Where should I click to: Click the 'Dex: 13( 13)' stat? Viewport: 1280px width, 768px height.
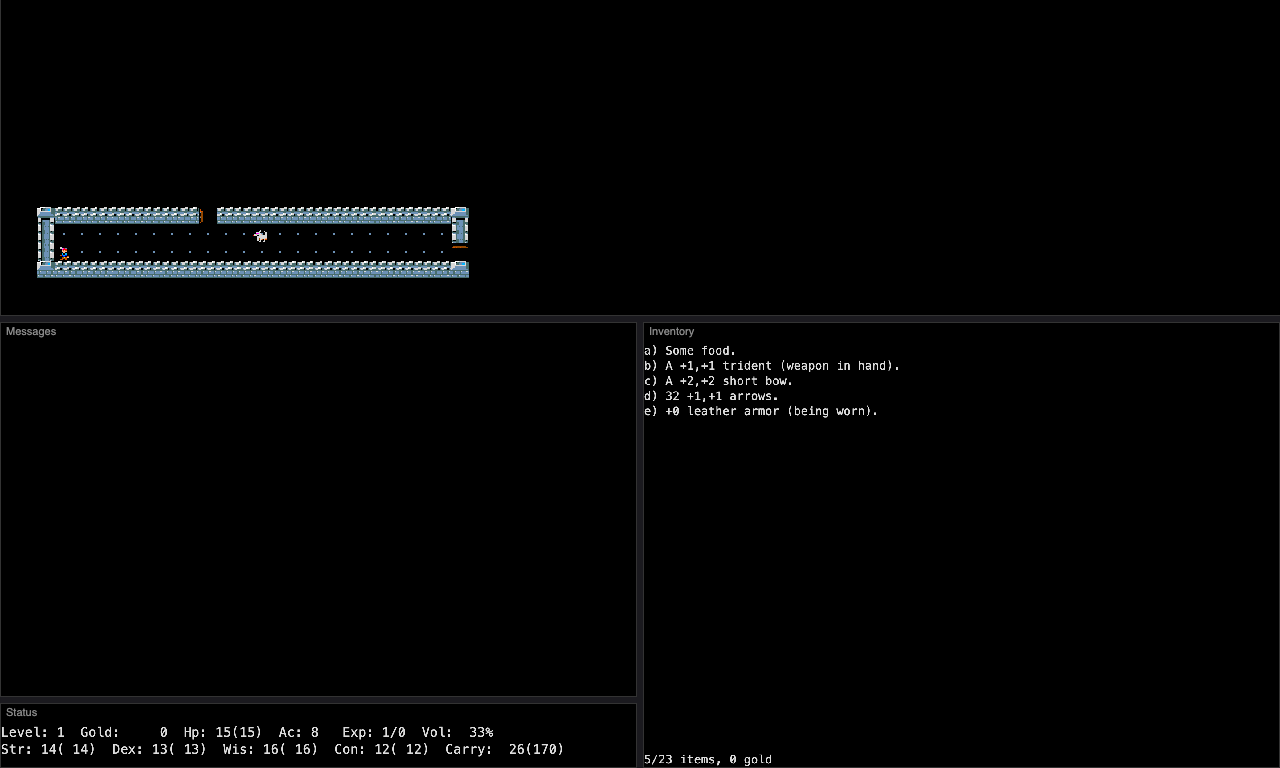click(160, 749)
